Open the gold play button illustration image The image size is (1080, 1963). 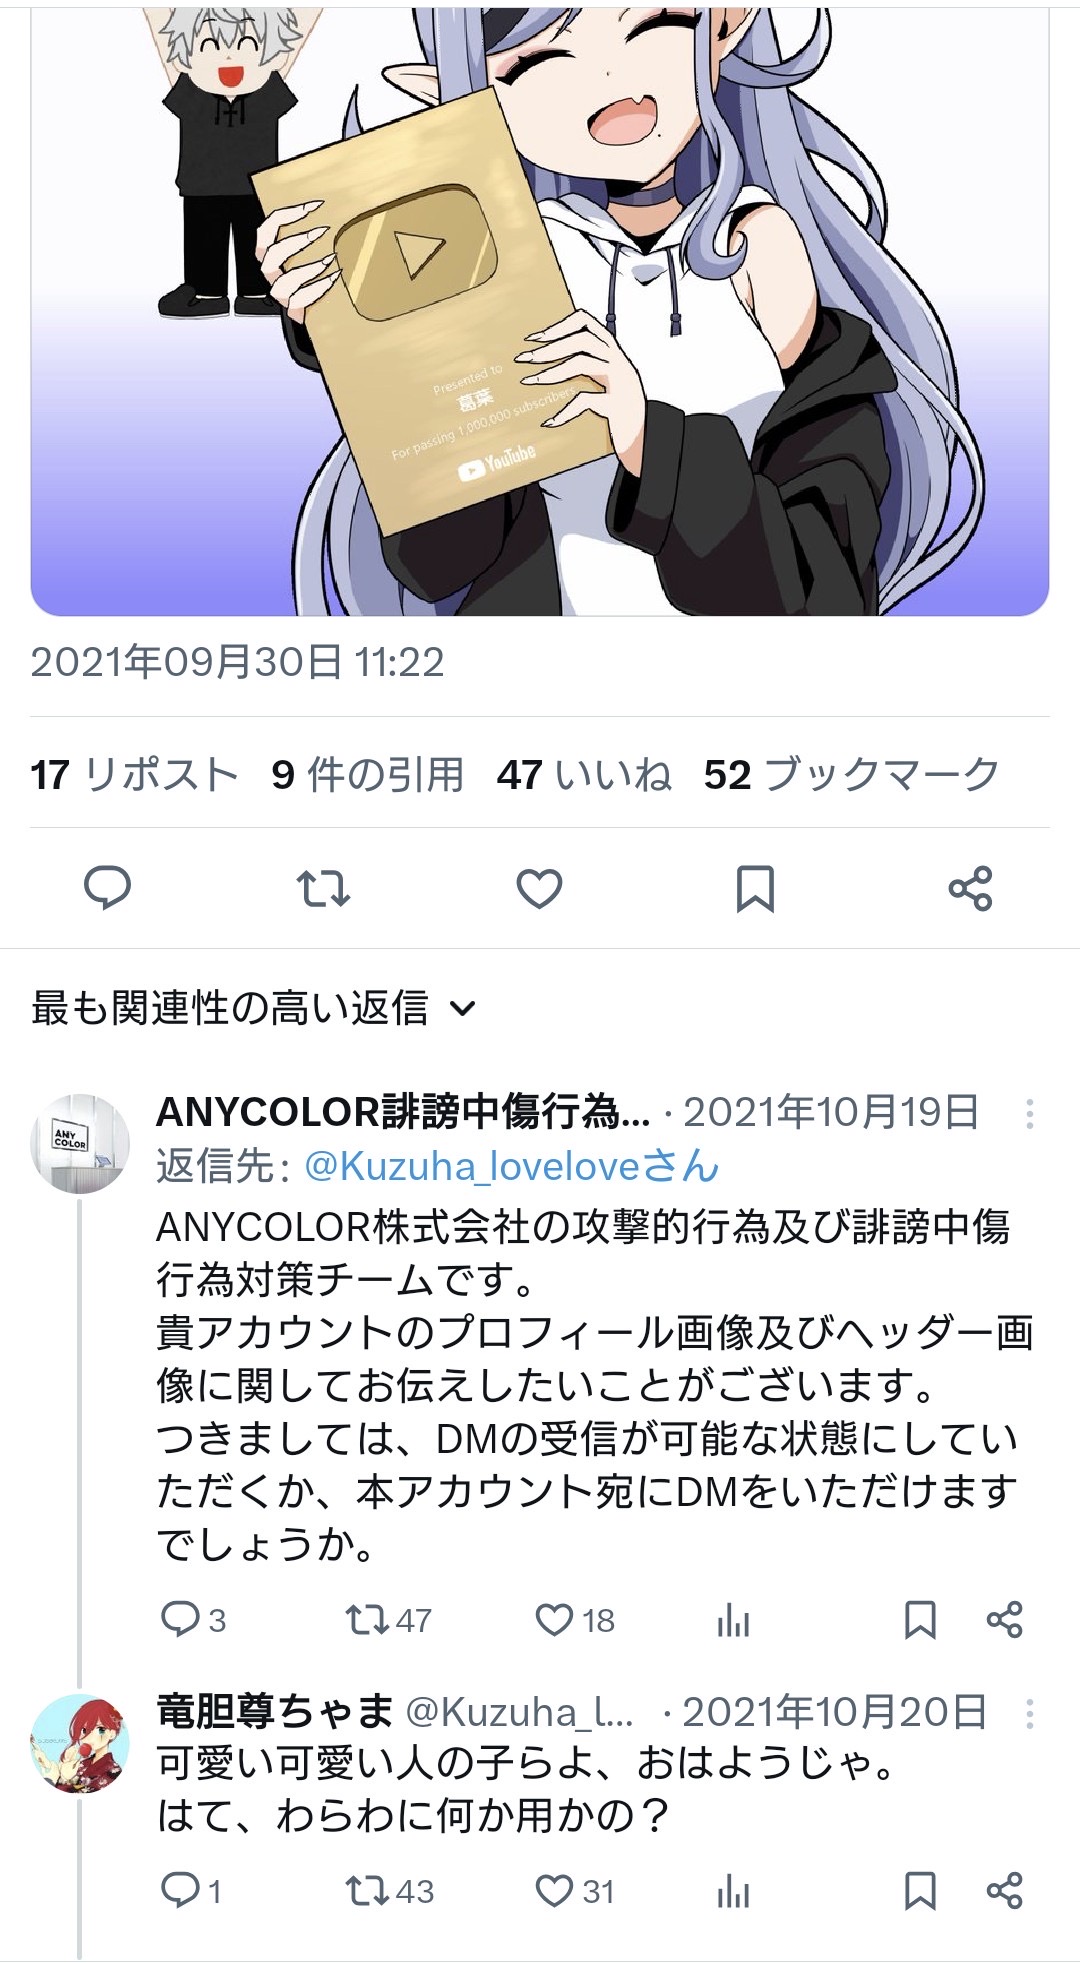pyautogui.click(x=540, y=308)
